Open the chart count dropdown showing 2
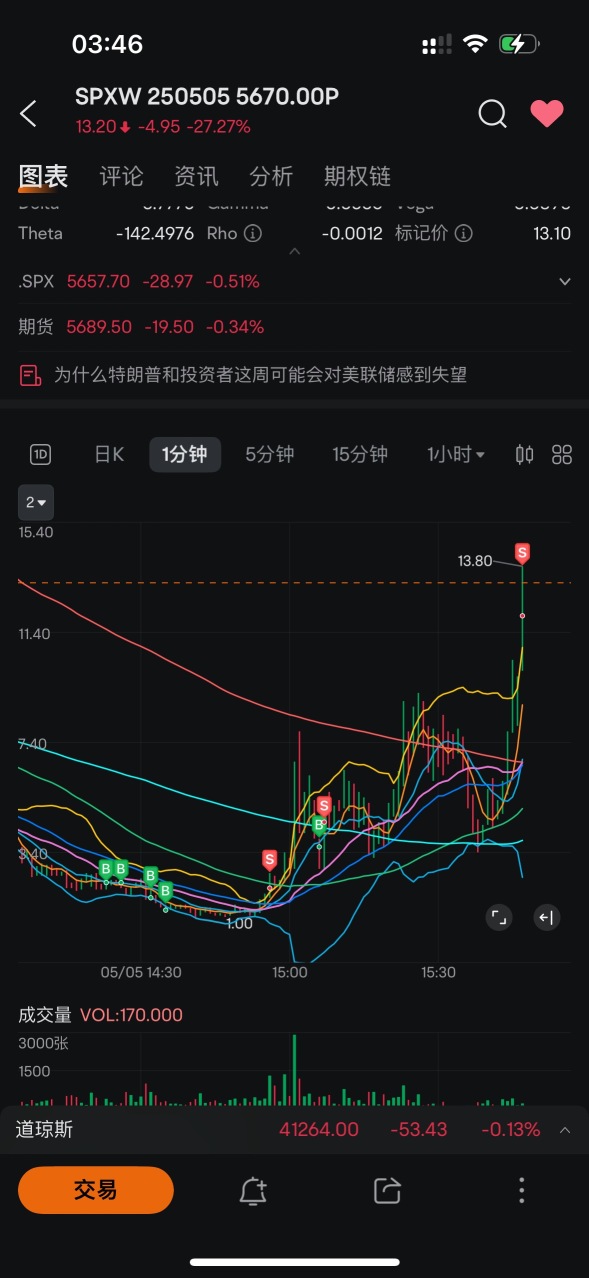589x1278 pixels. tap(37, 502)
